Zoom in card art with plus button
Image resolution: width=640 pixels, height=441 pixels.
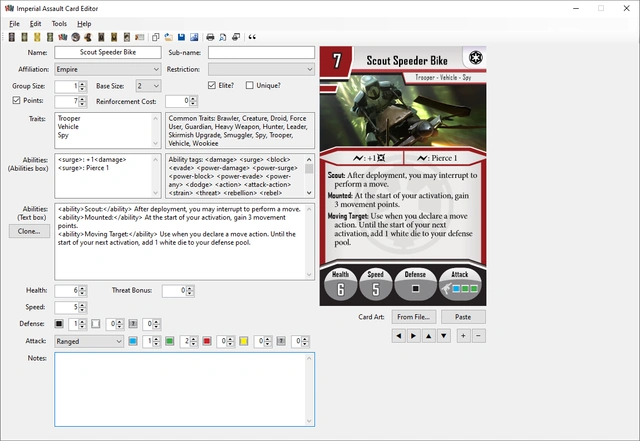(463, 336)
